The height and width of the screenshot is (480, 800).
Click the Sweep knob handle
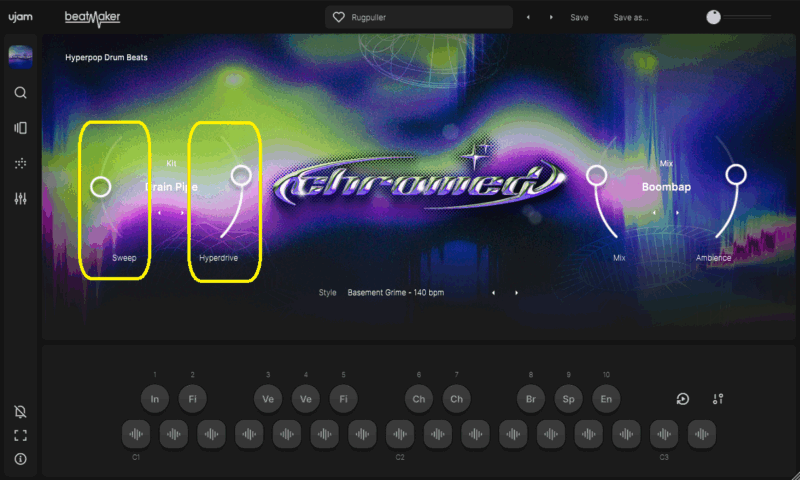[x=101, y=187]
